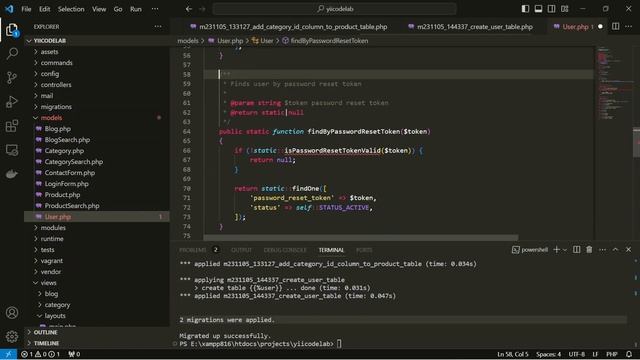Change encoding via UTF-8 status item

(x=576, y=354)
